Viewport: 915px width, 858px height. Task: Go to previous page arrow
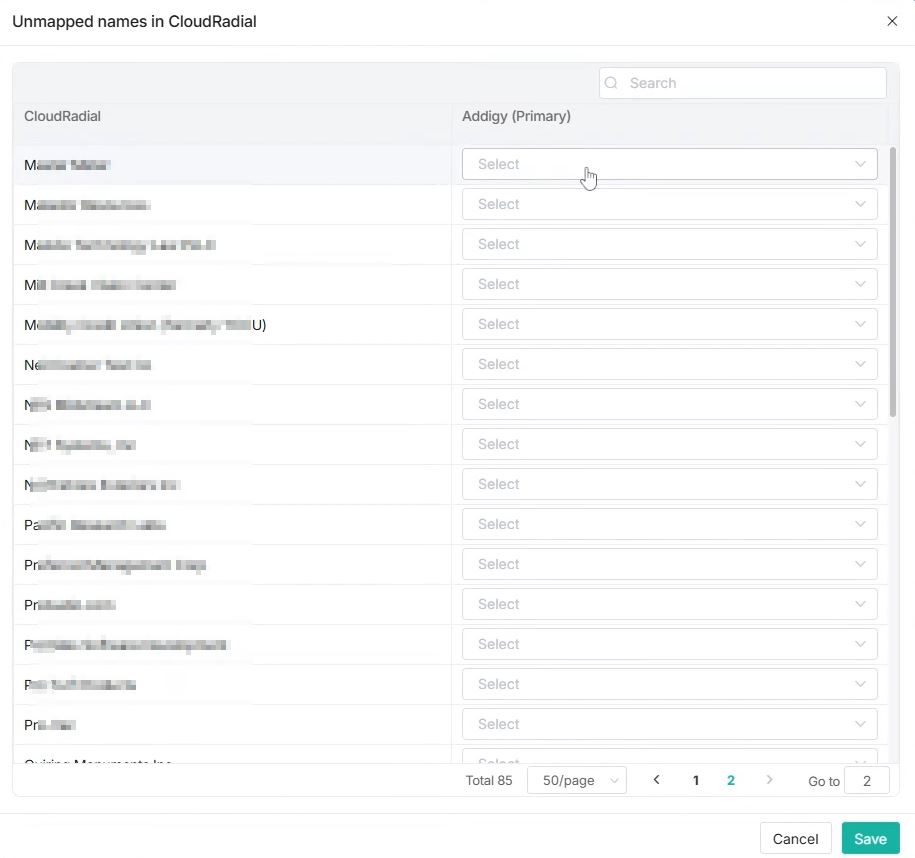[656, 780]
